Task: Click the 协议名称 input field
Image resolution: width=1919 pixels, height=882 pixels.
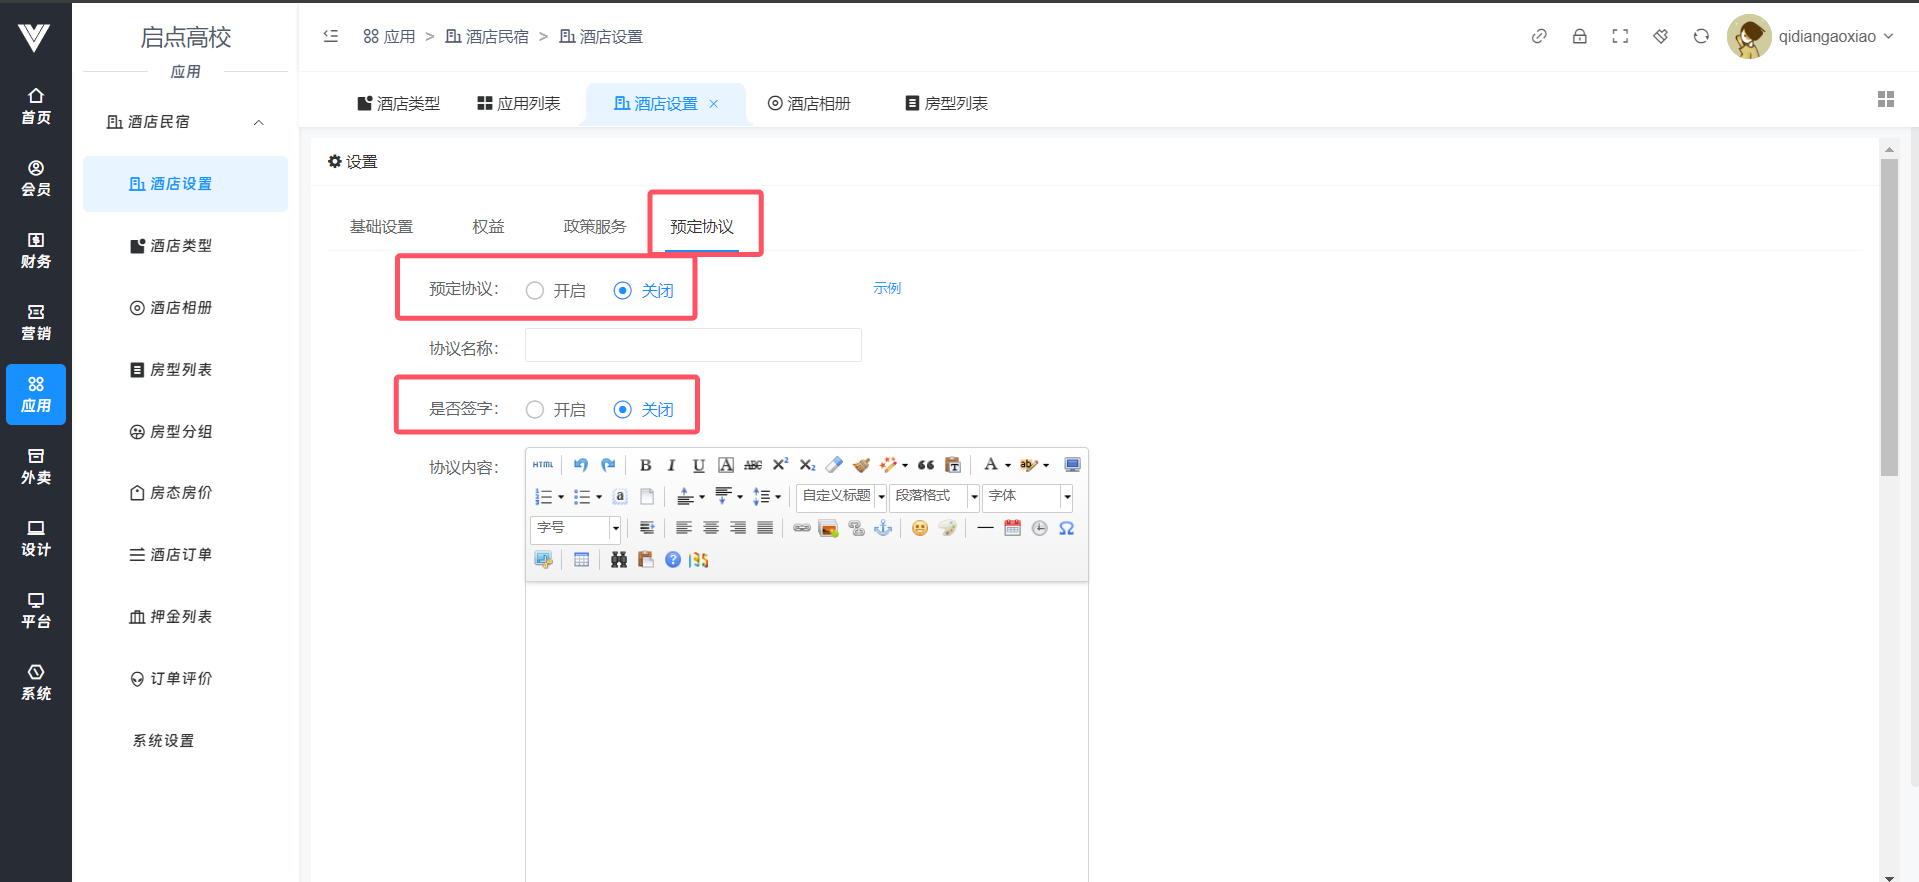Action: tap(693, 346)
